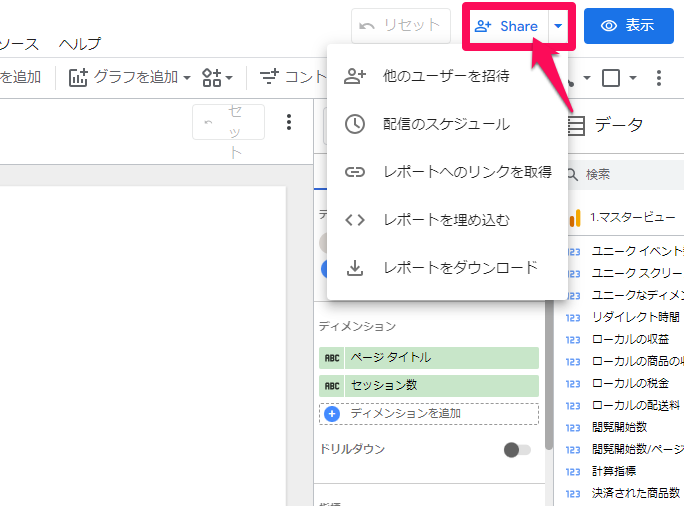The height and width of the screenshot is (506, 684).
Task: Click the link chain icon in menu
Action: (355, 172)
